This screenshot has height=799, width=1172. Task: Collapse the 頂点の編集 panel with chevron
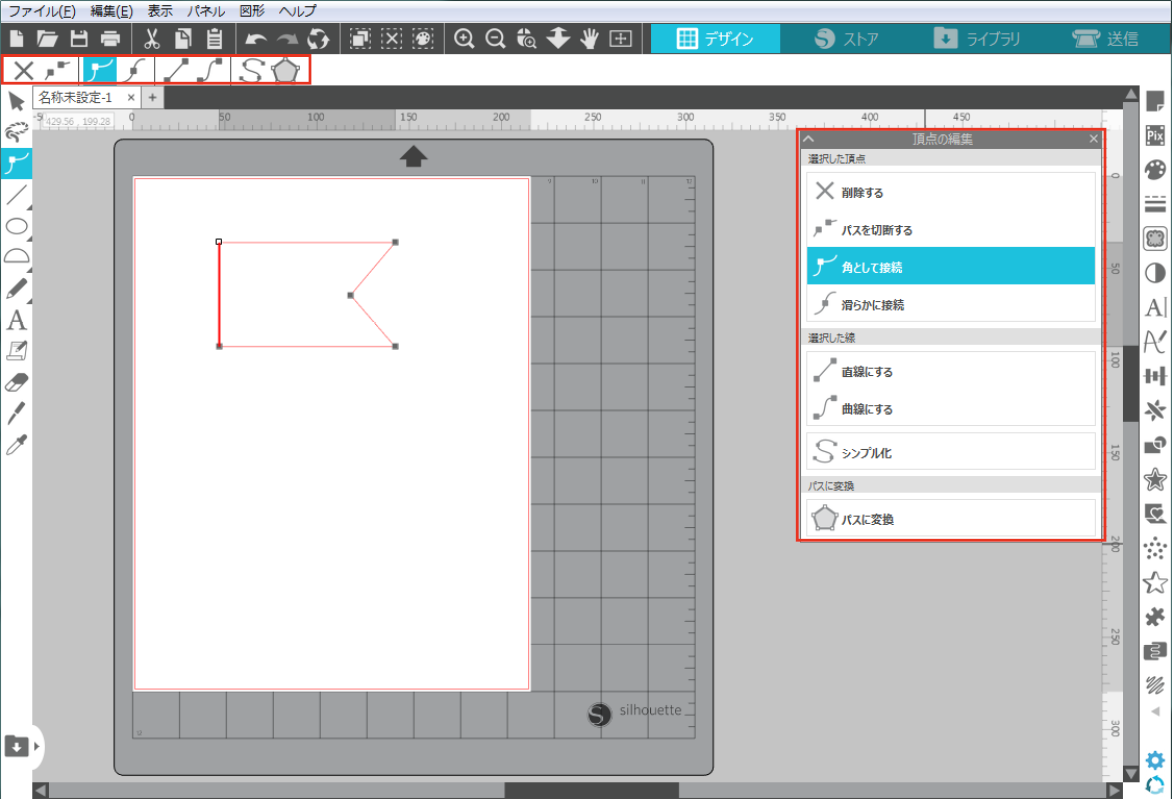pyautogui.click(x=809, y=139)
